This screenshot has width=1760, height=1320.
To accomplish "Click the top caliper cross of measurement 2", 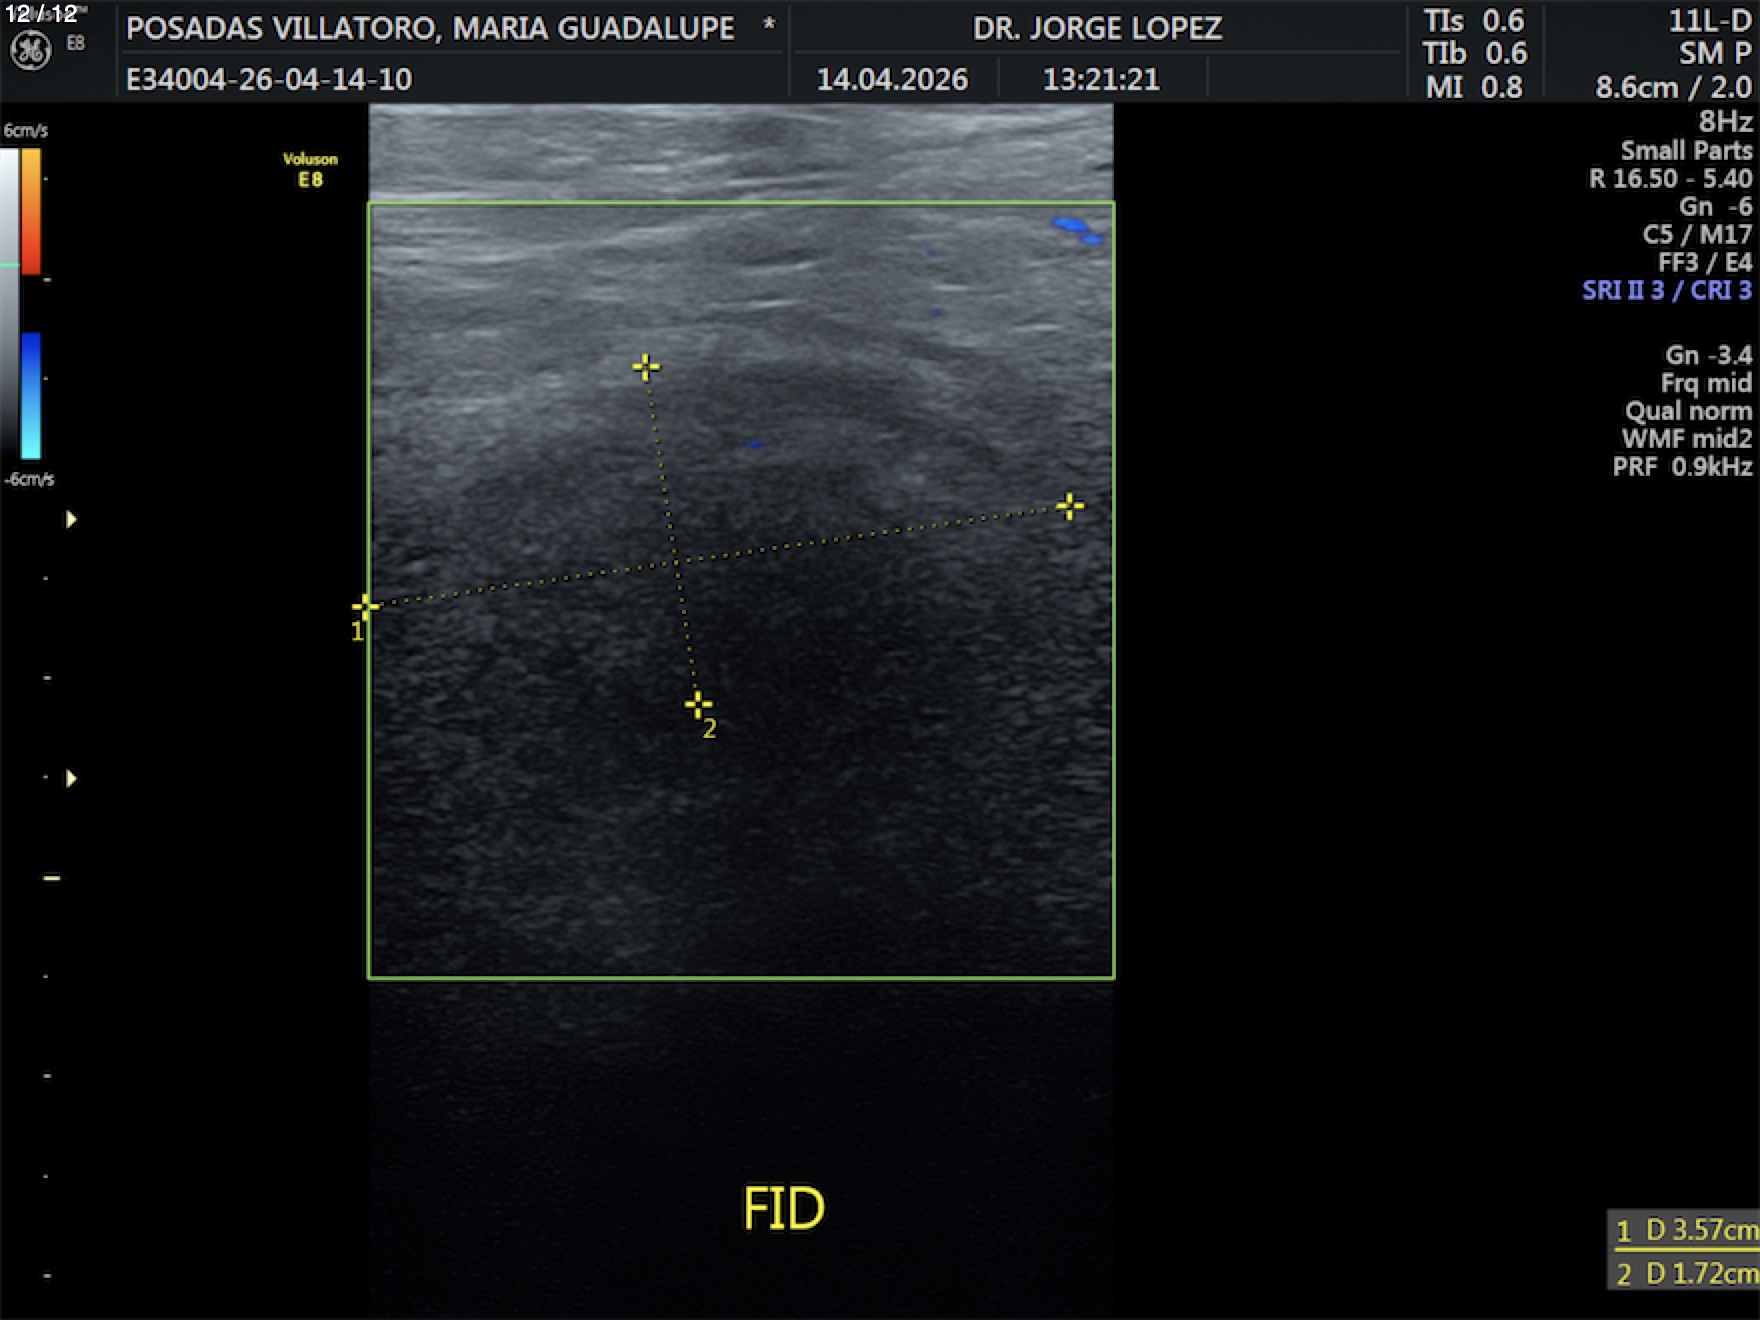I will click(x=646, y=367).
